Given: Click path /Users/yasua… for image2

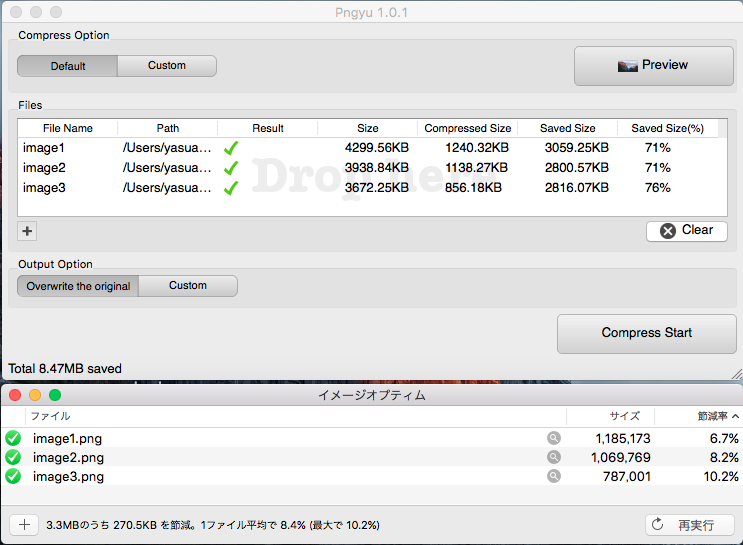Looking at the screenshot, I should tap(167, 168).
